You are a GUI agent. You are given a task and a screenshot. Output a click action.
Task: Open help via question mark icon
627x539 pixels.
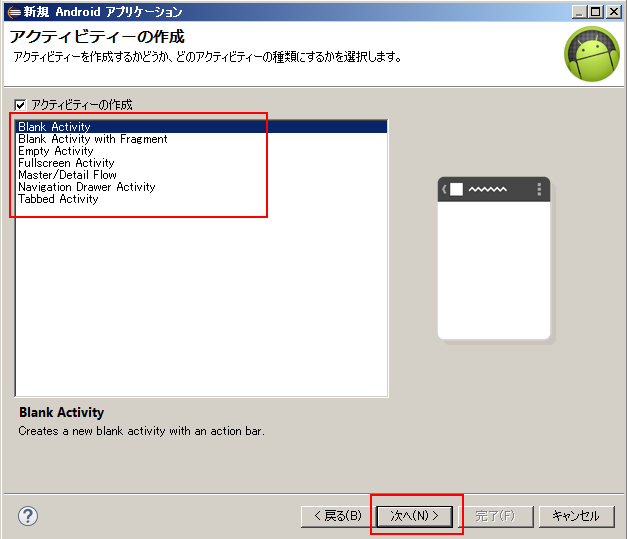(x=28, y=516)
